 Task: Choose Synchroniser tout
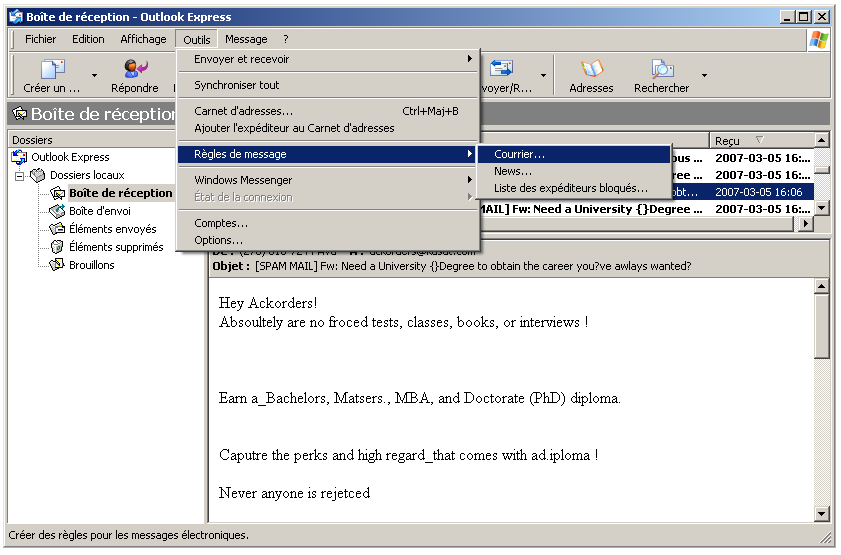pyautogui.click(x=328, y=85)
